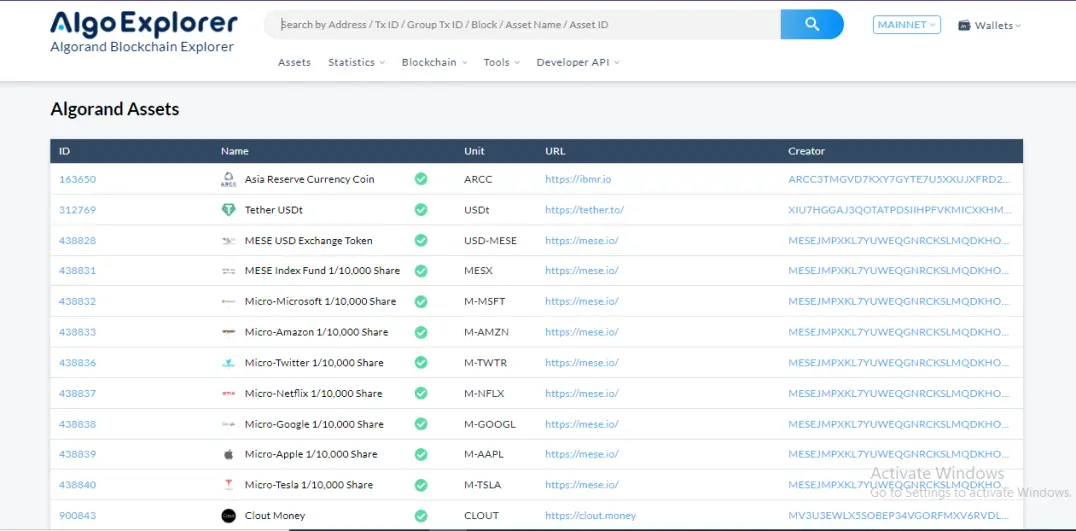Click verified checkmark for Micro-Microsoft
This screenshot has width=1076, height=531.
(421, 301)
